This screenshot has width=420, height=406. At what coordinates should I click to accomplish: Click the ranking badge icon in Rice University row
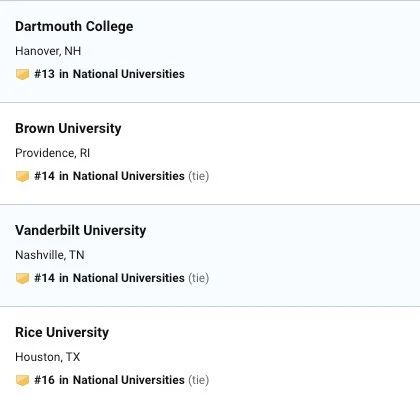pyautogui.click(x=22, y=380)
